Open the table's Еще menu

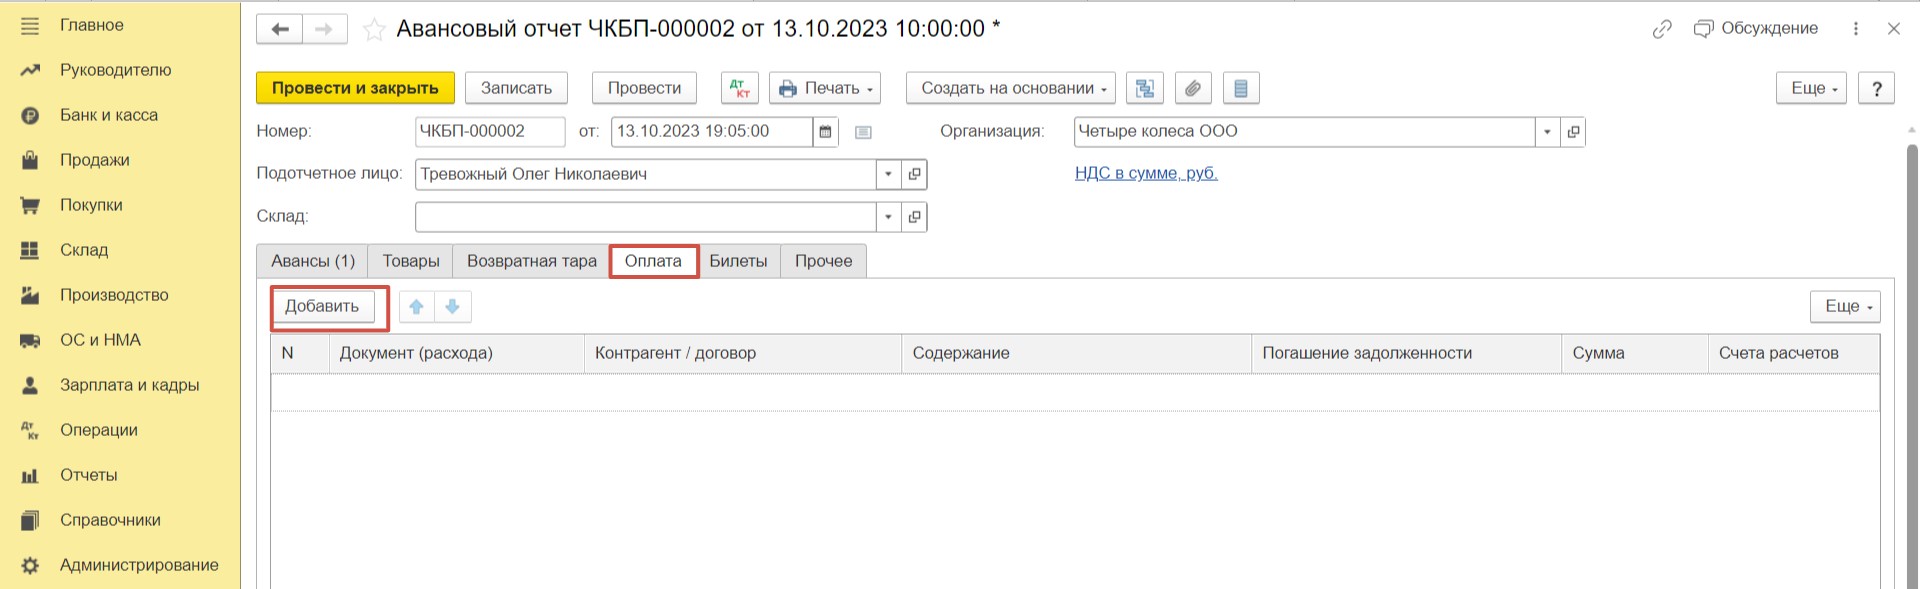[1845, 306]
